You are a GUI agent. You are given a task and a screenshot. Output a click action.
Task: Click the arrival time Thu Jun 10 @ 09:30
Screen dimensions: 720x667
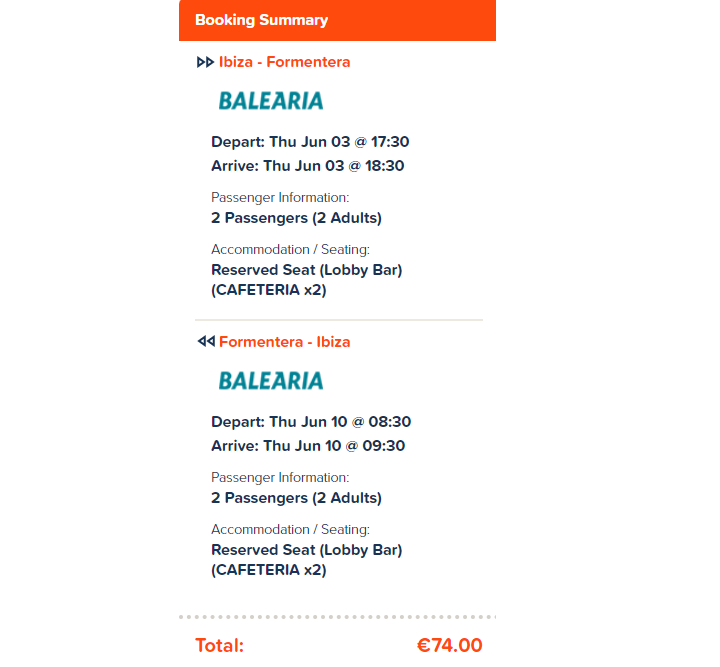308,446
